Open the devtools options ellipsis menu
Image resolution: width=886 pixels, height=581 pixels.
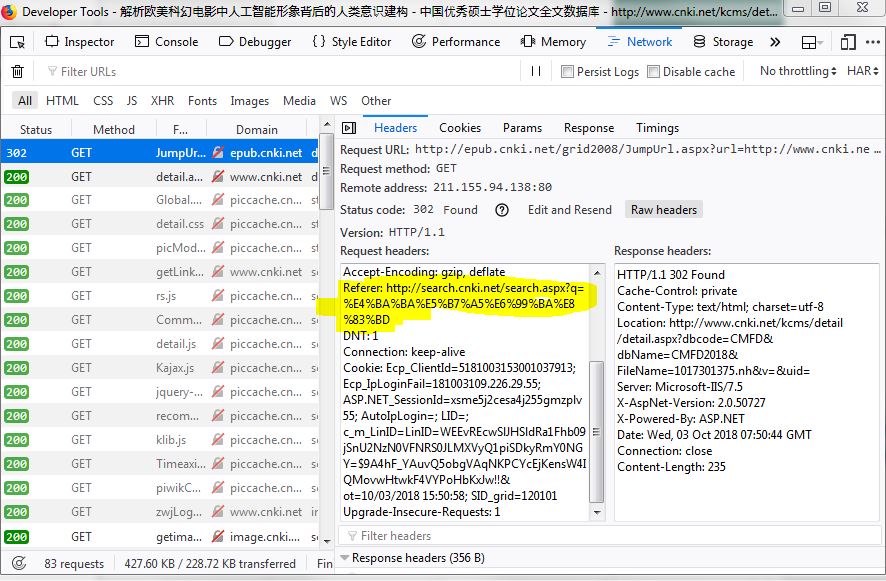(x=872, y=42)
